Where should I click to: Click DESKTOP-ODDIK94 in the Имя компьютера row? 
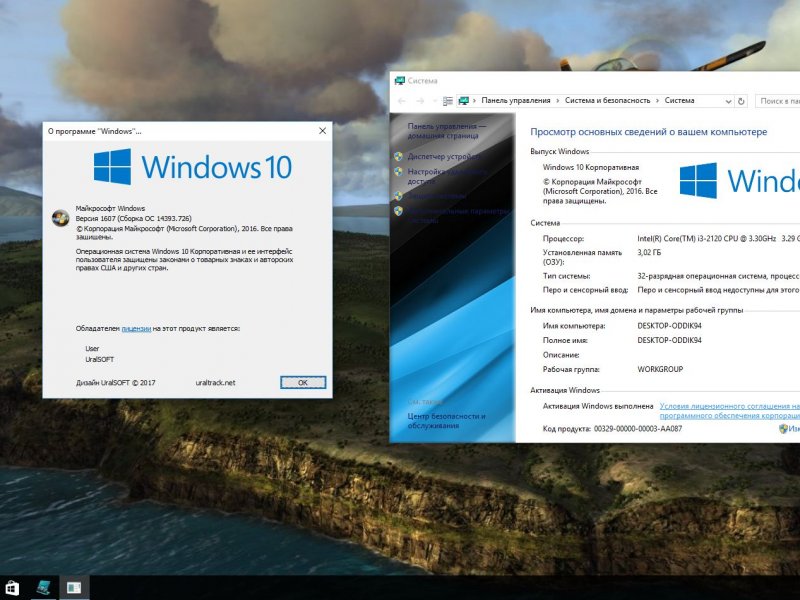[x=669, y=326]
